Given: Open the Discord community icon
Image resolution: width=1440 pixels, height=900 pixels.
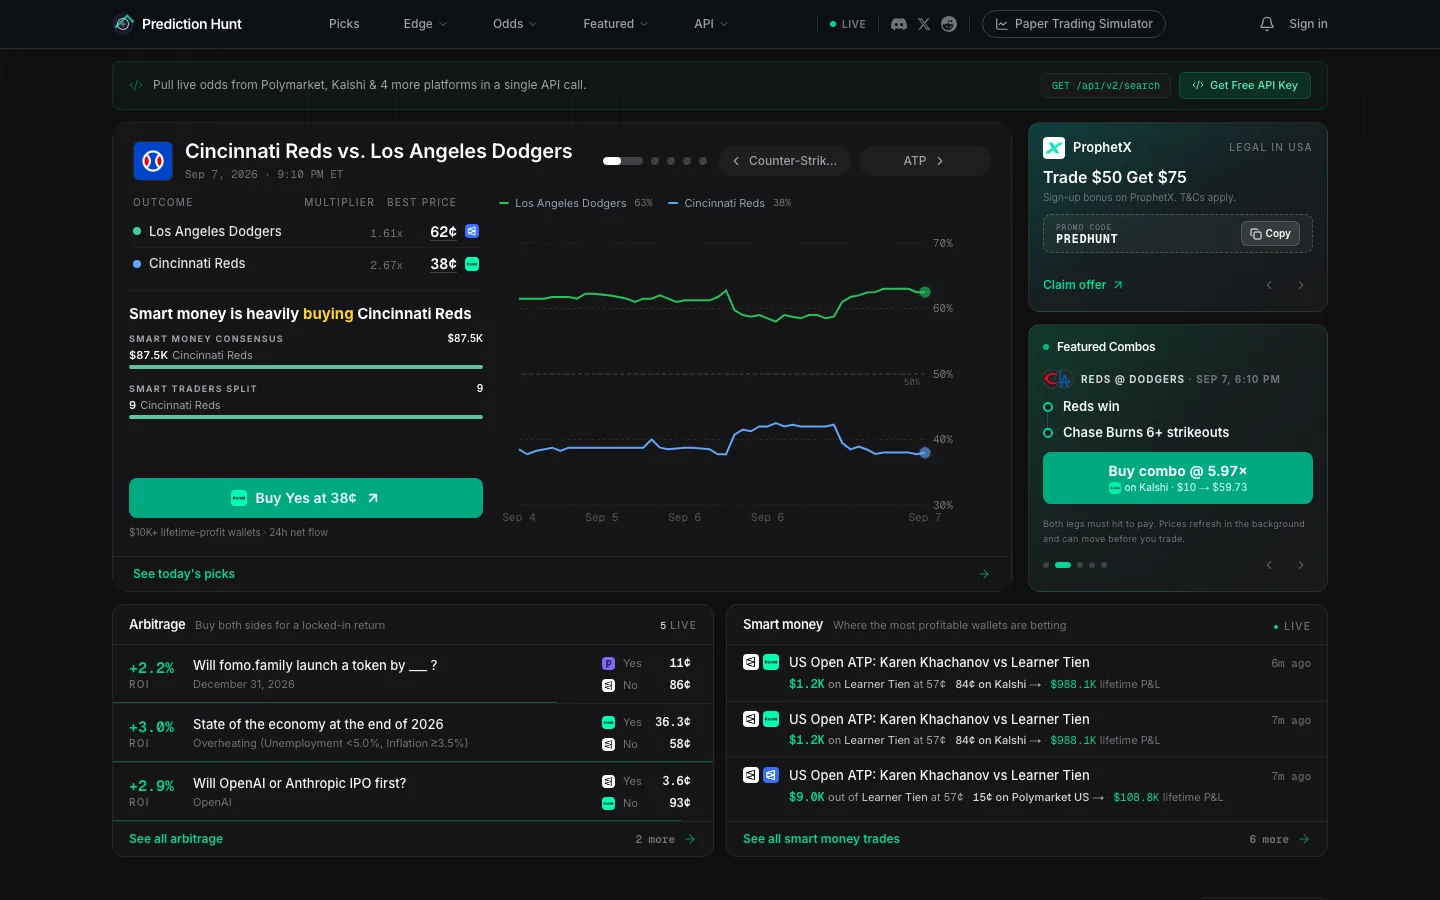Looking at the screenshot, I should click(x=899, y=24).
